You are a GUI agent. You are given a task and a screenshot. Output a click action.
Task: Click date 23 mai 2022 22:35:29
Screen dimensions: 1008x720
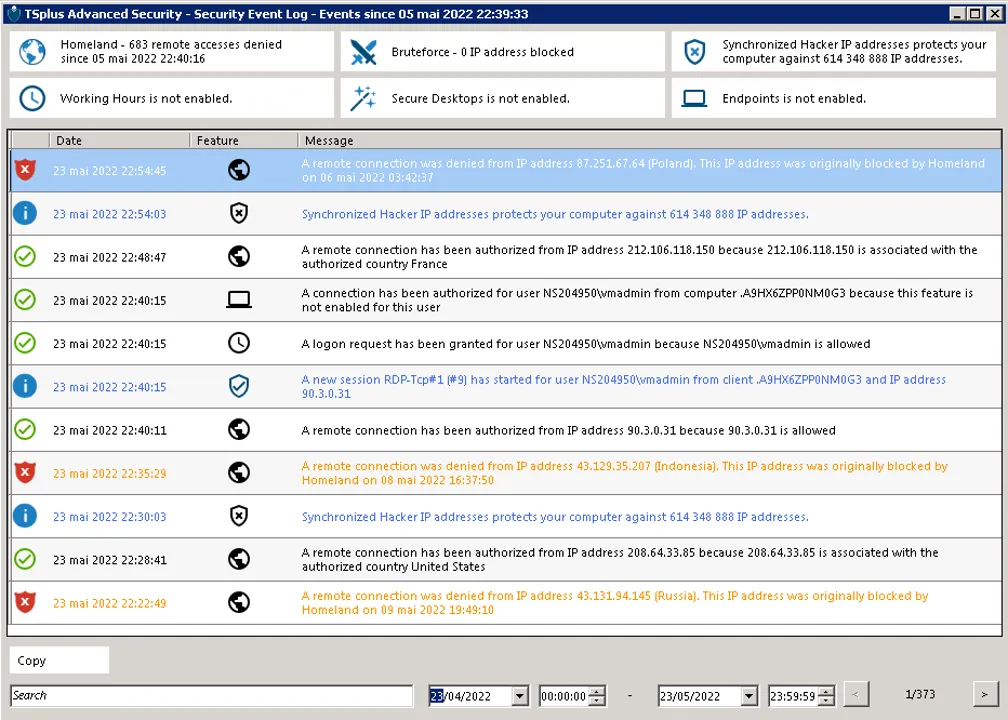coord(109,473)
